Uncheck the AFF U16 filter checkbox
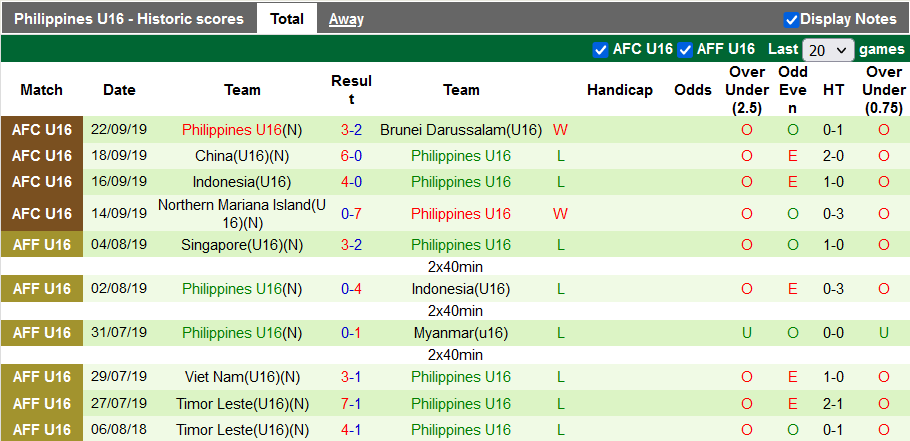The image size is (910, 441). 685,50
